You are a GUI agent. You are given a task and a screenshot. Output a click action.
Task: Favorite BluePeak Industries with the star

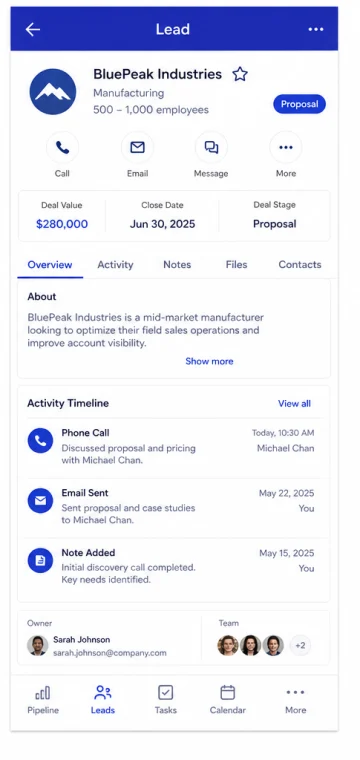240,74
